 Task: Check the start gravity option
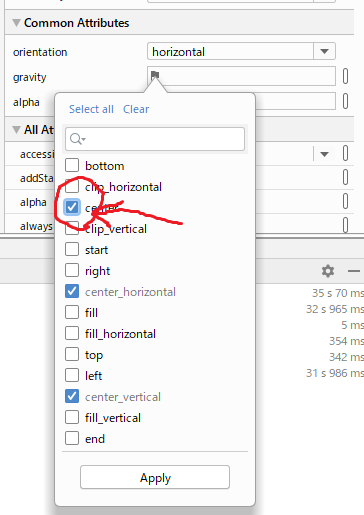(x=72, y=249)
